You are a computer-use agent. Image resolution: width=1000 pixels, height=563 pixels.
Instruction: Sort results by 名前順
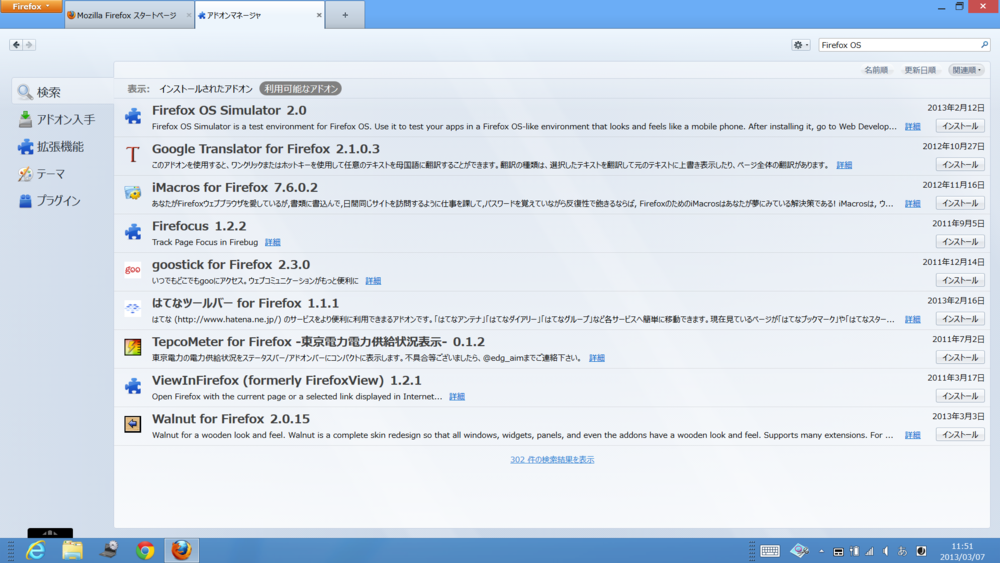pyautogui.click(x=876, y=70)
